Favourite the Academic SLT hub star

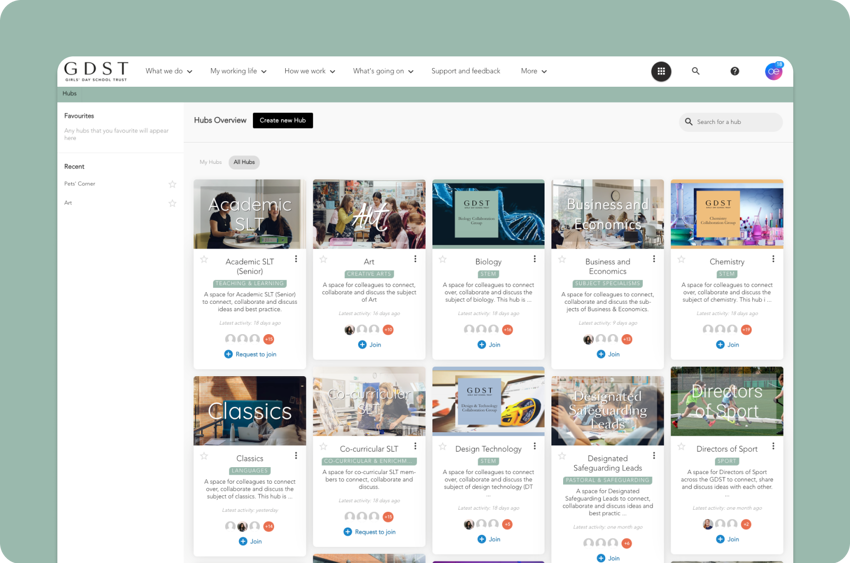pos(204,259)
